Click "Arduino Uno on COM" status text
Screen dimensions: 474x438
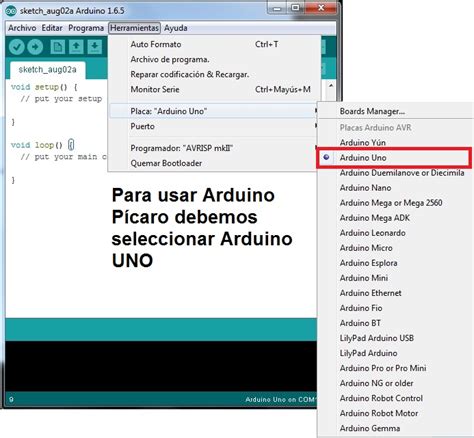(x=281, y=399)
